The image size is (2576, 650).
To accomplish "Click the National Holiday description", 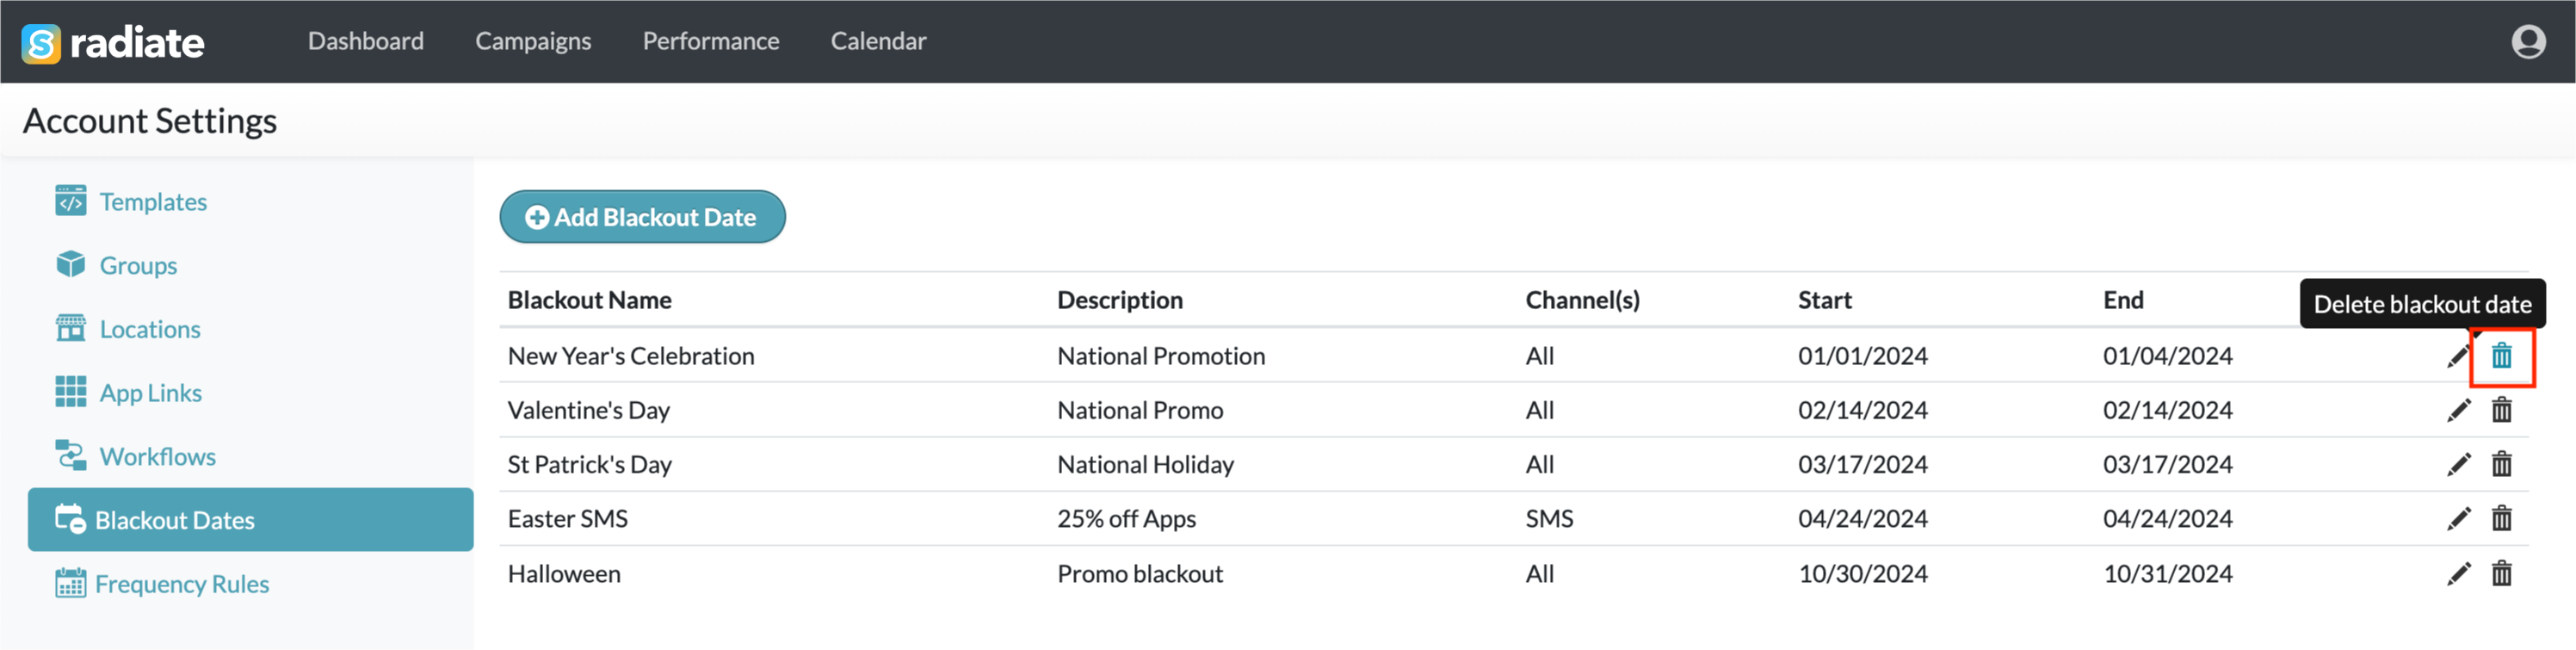I will click(1145, 464).
